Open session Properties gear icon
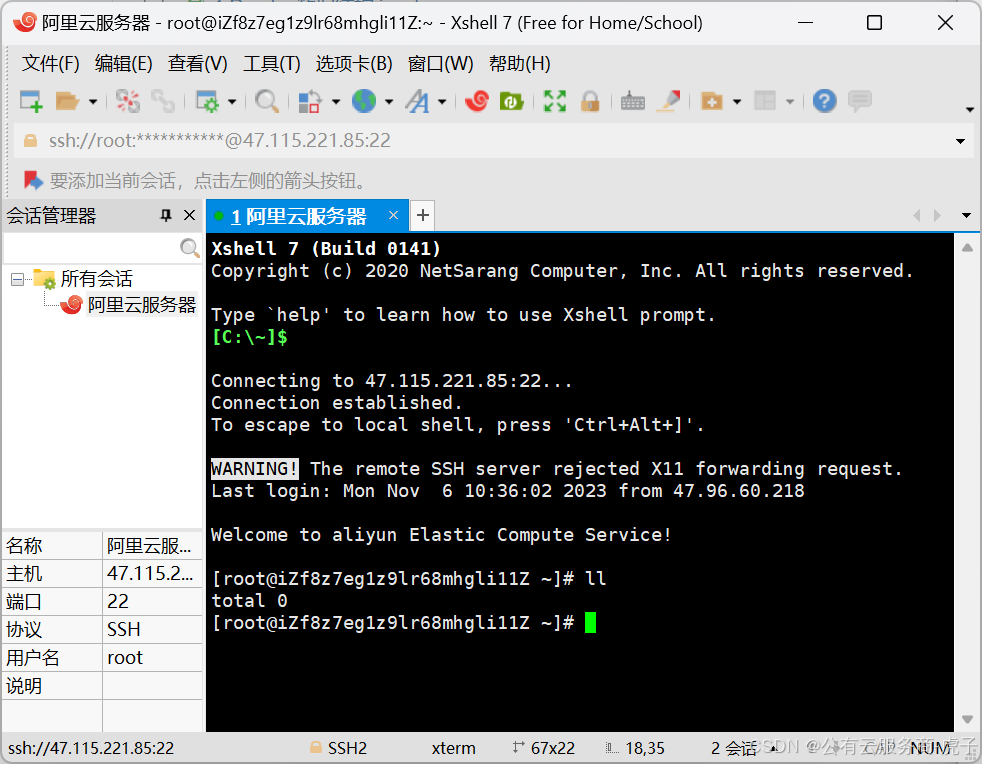 (x=207, y=101)
